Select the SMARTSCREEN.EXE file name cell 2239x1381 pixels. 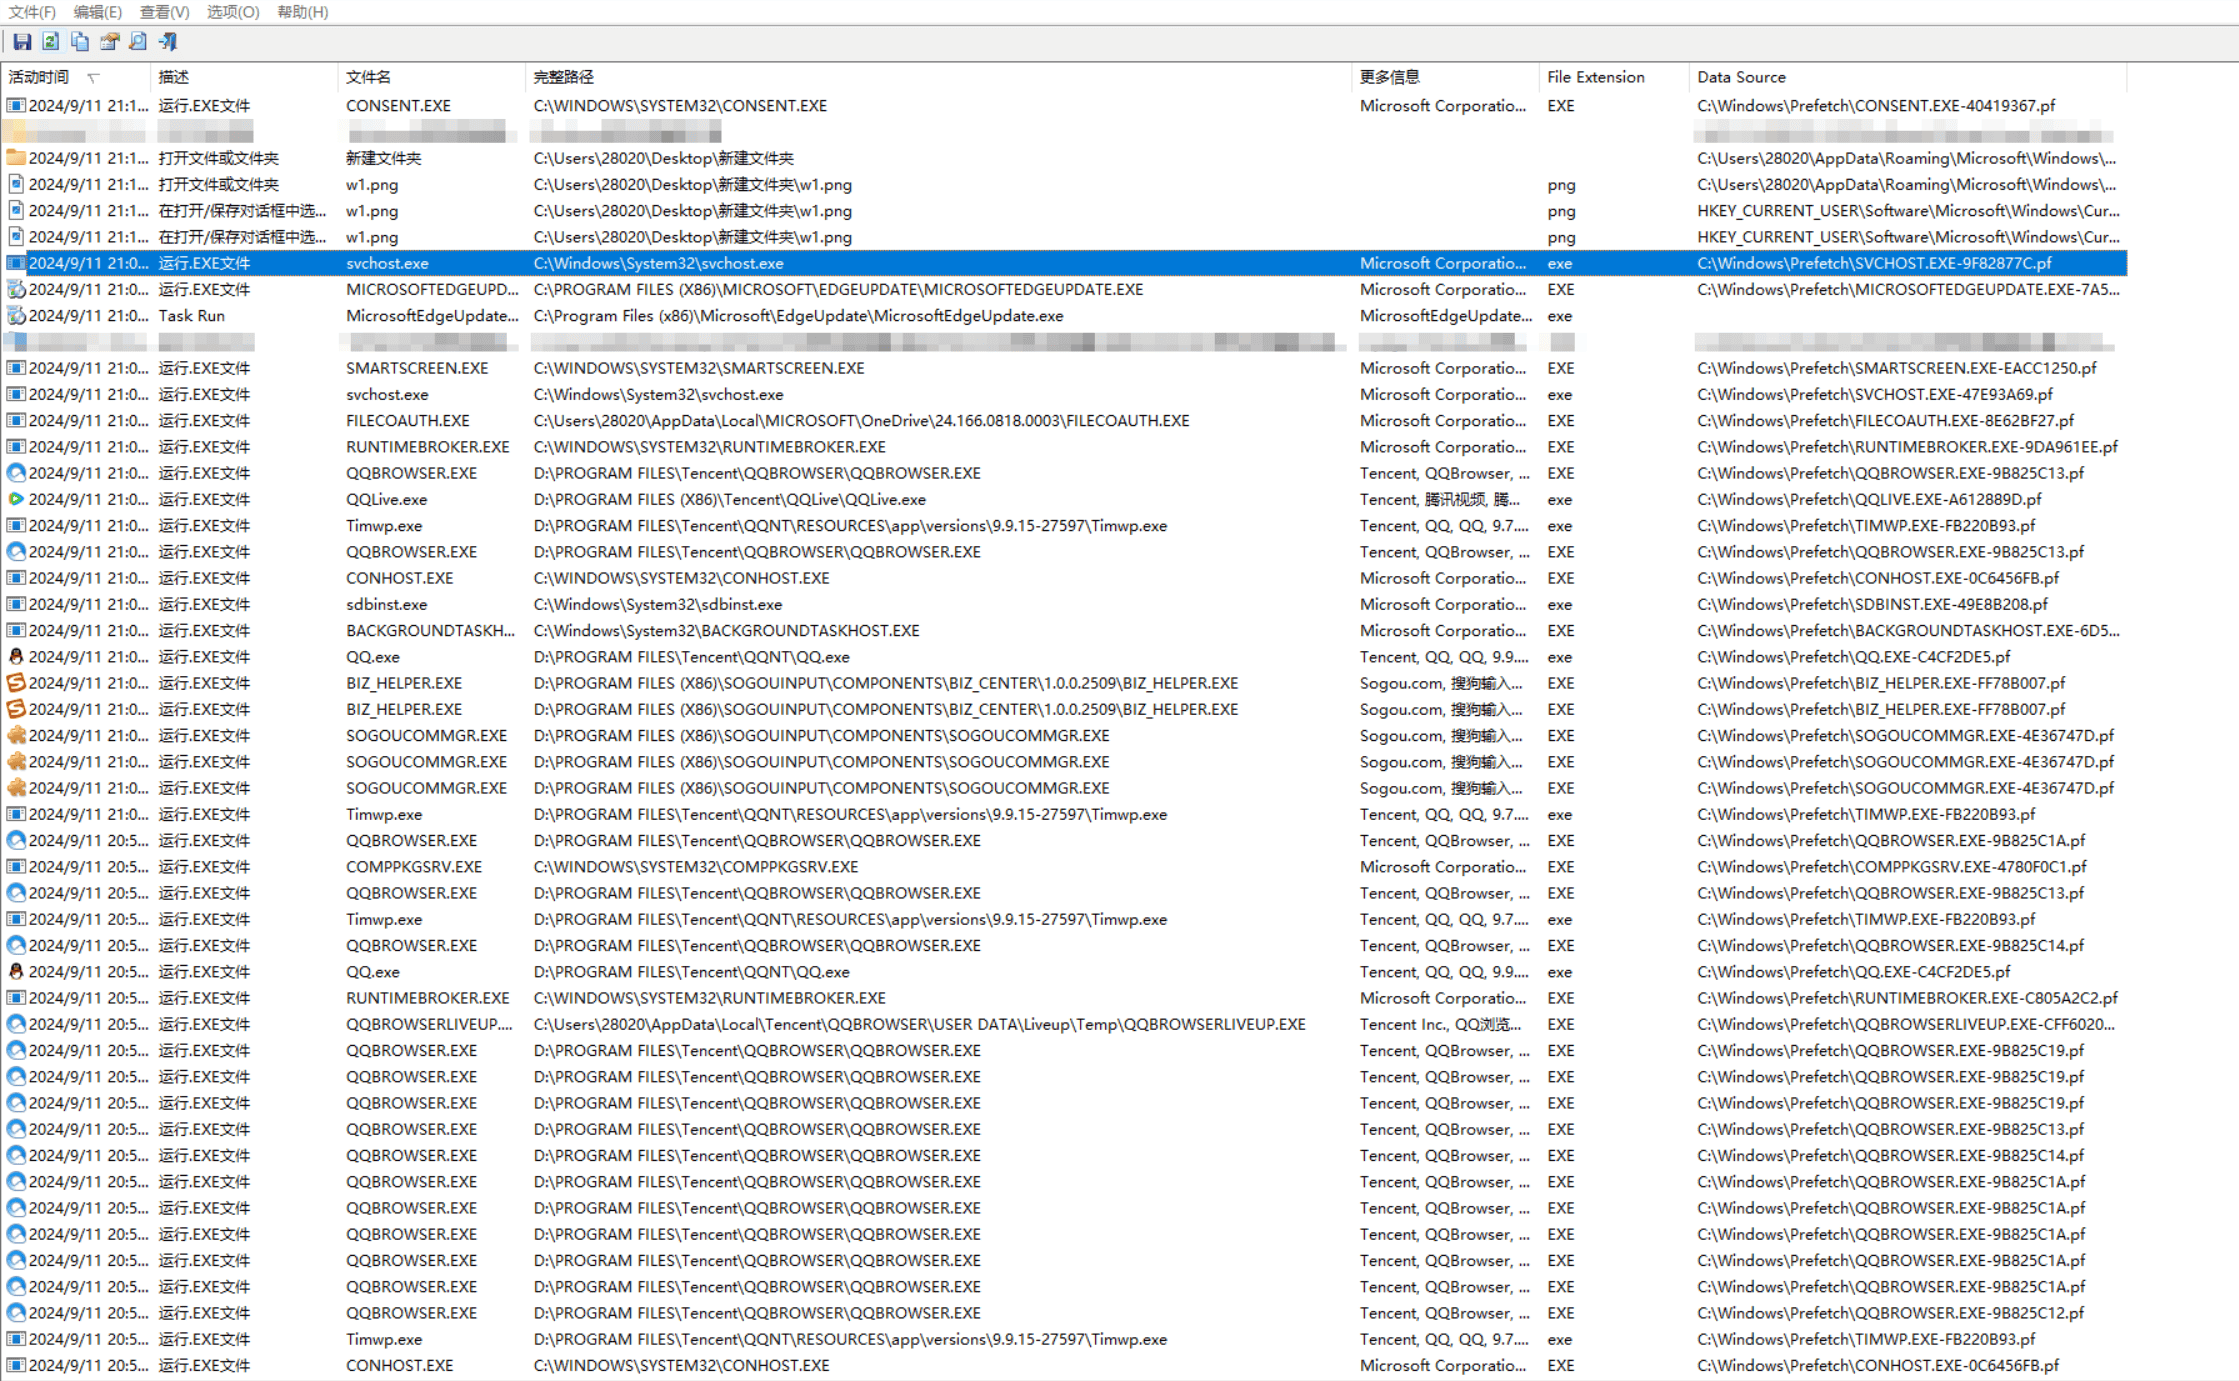[x=417, y=368]
